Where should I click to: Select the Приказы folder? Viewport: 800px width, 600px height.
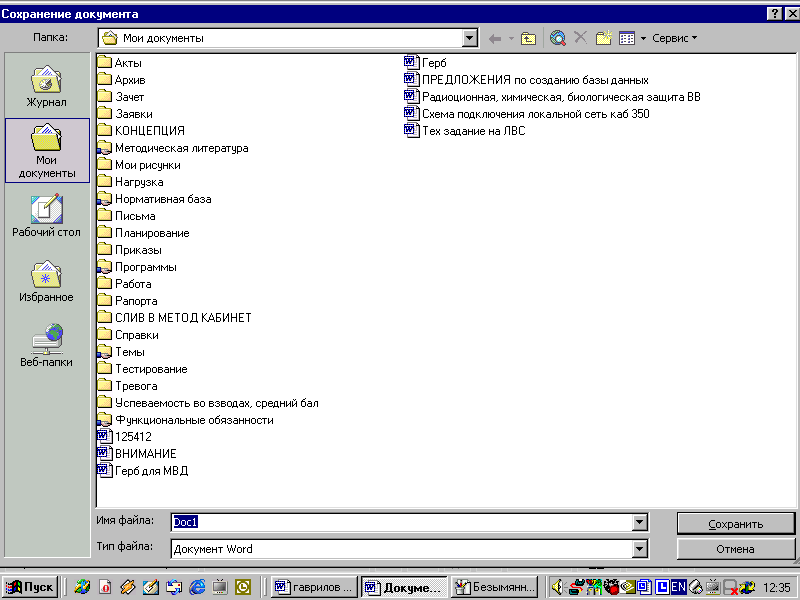point(130,250)
